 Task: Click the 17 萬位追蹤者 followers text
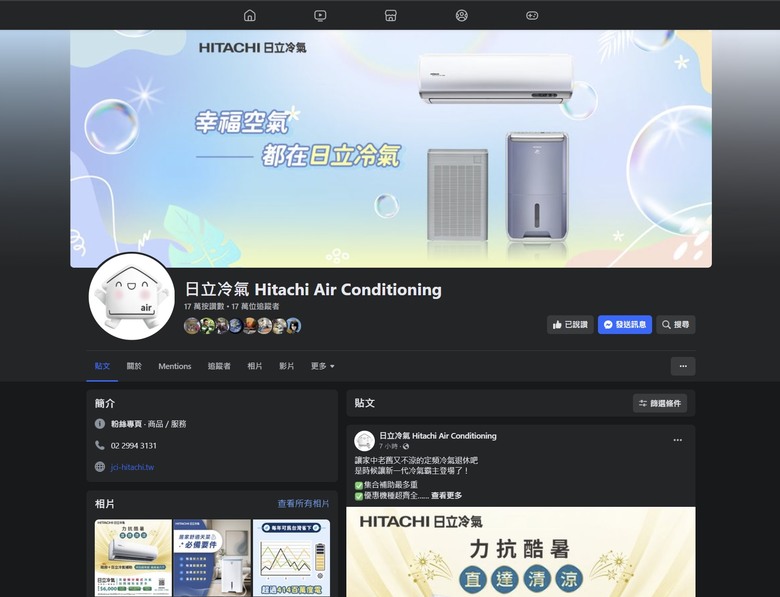click(x=255, y=306)
